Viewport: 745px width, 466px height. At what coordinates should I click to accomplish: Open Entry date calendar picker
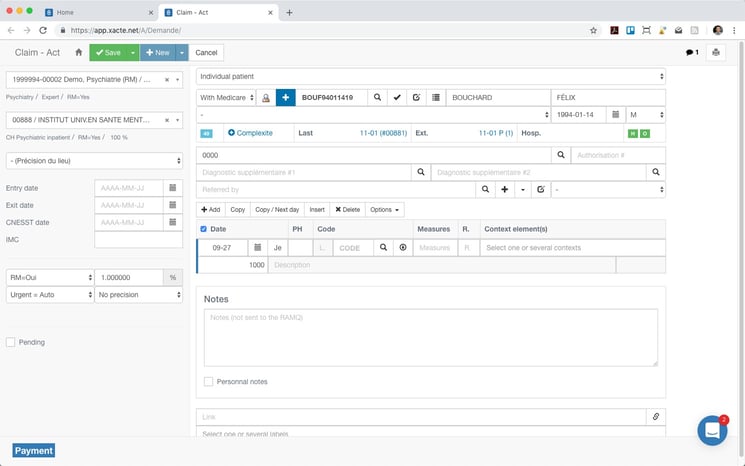click(x=173, y=188)
